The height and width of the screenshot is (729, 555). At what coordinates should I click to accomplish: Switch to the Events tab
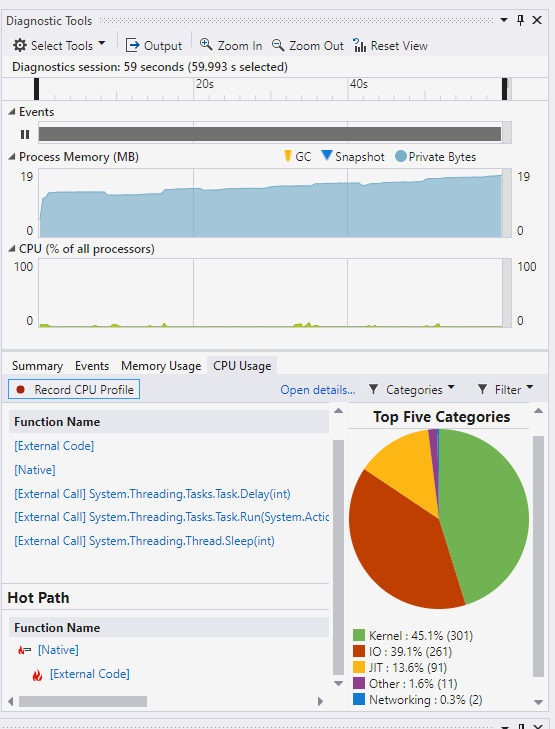[92, 366]
